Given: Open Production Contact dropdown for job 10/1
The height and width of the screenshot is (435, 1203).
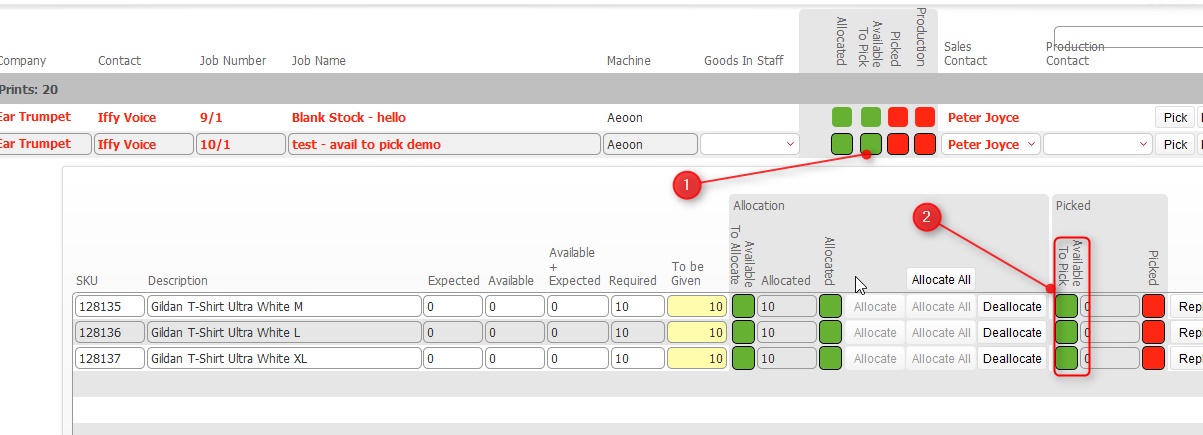Looking at the screenshot, I should click(x=1096, y=144).
